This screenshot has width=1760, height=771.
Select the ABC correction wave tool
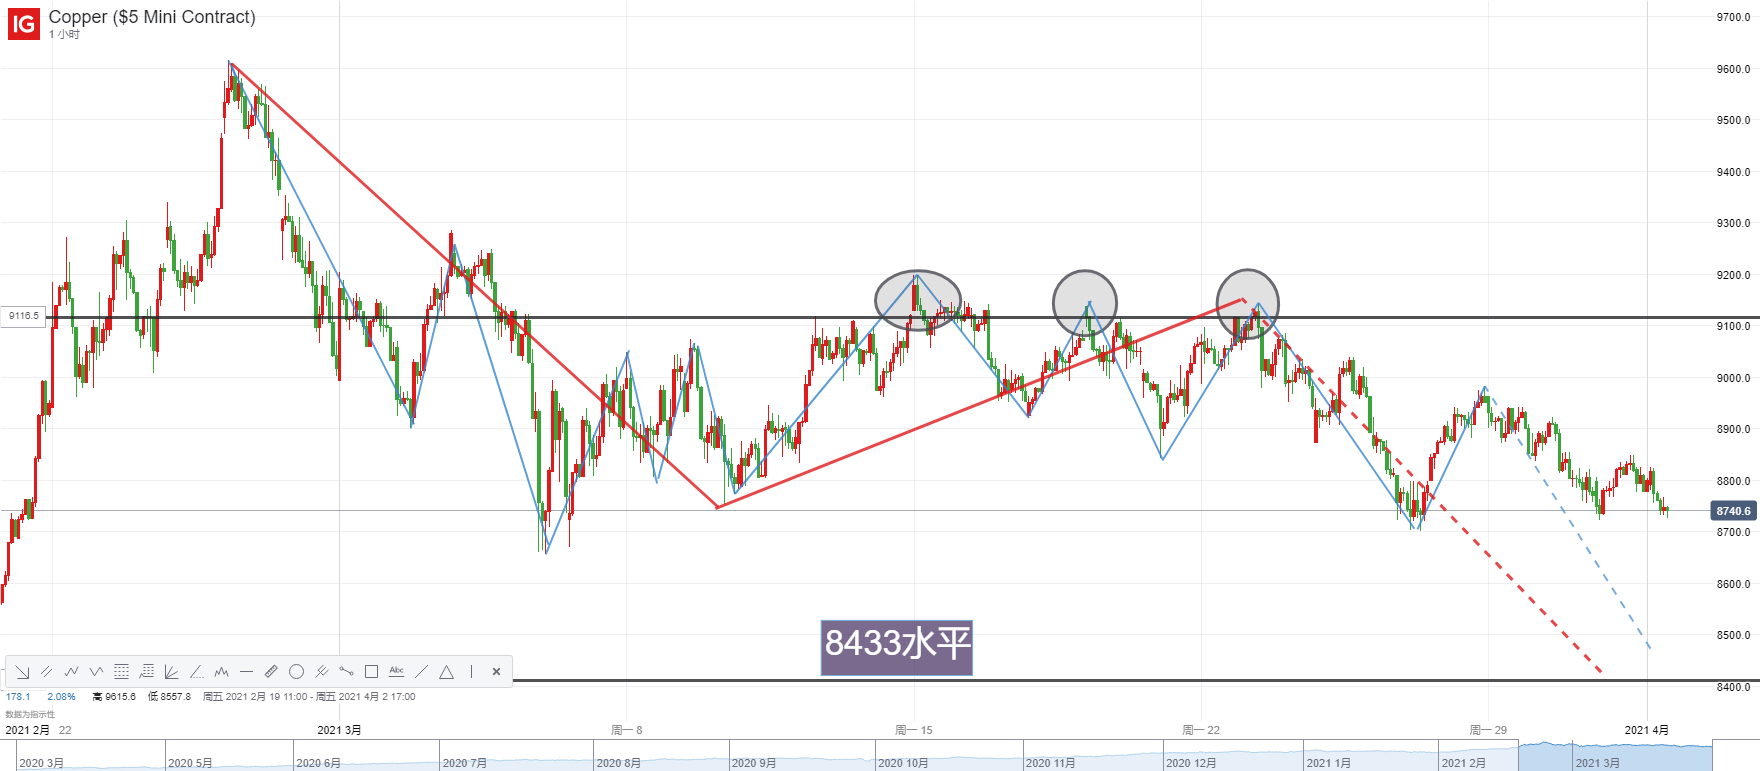point(96,672)
